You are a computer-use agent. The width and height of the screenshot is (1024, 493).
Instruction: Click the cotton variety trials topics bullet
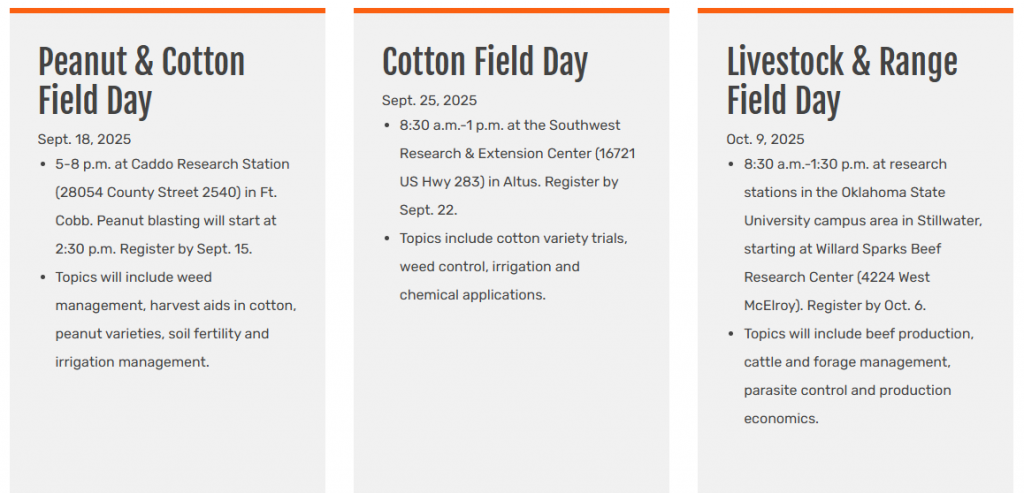click(513, 239)
